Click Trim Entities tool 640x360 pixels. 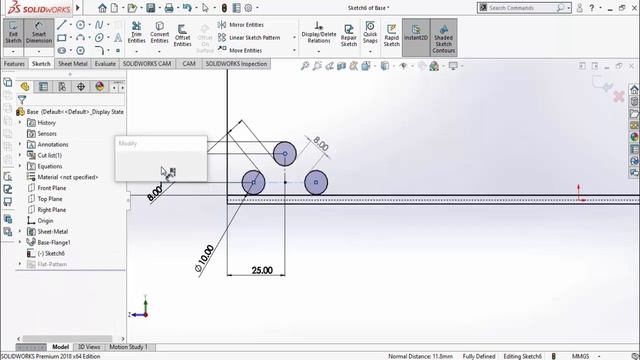pos(136,33)
